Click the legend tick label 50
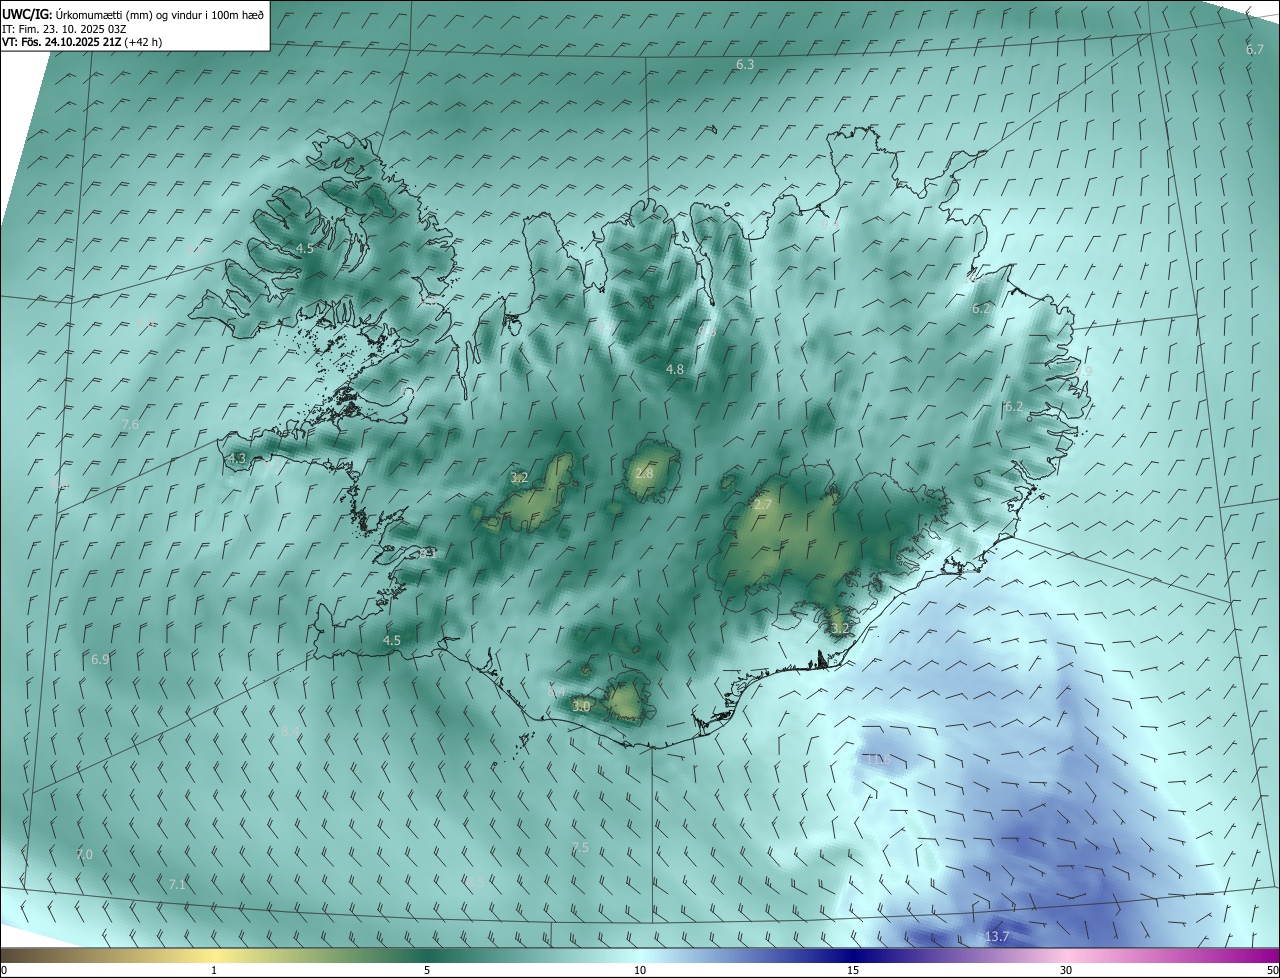The width and height of the screenshot is (1280, 978). point(1272,970)
